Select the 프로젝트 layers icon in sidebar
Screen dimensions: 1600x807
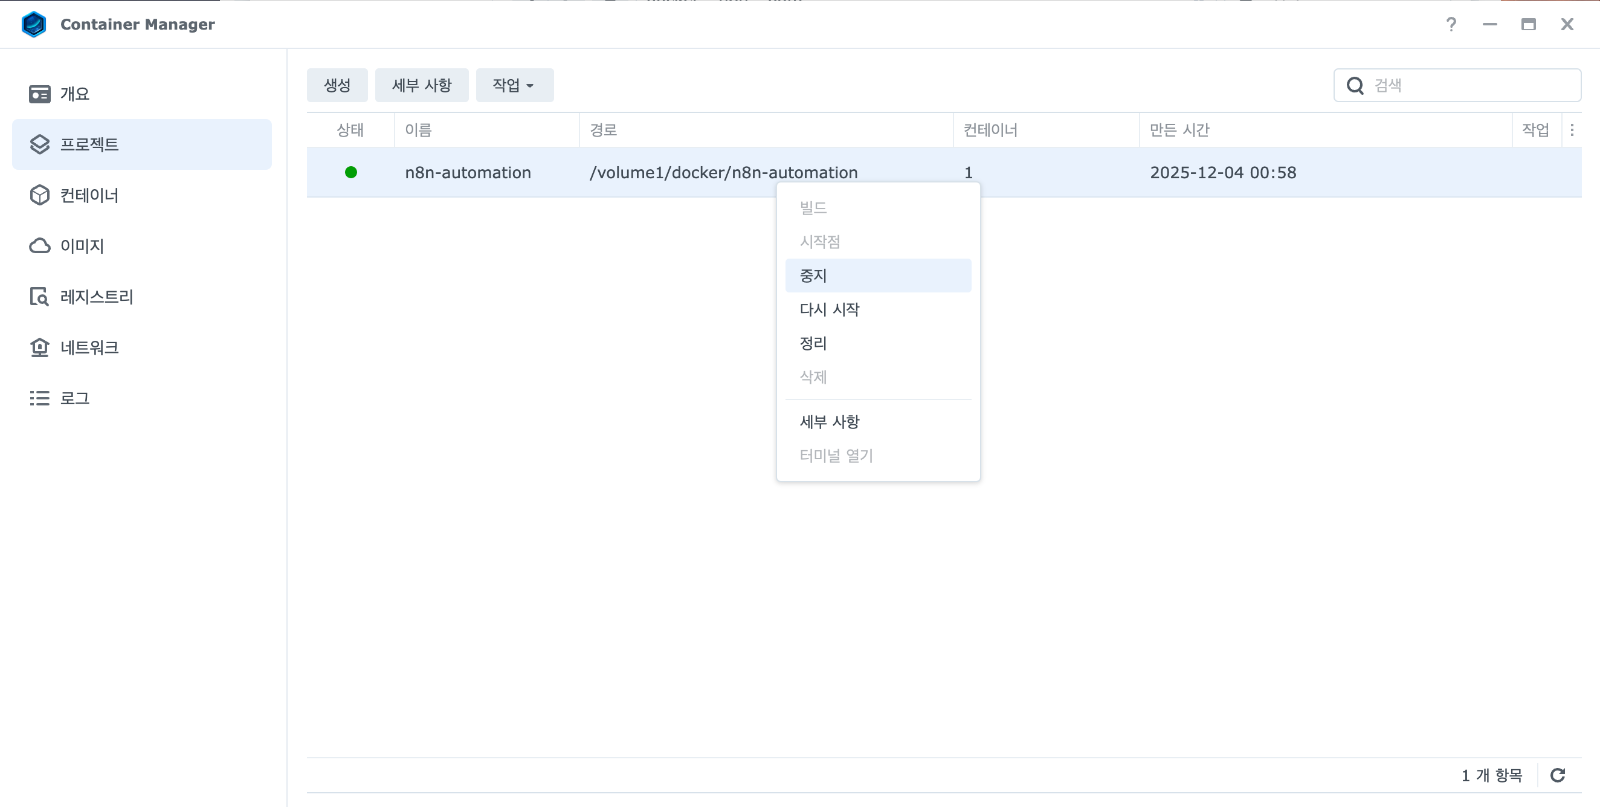pyautogui.click(x=40, y=144)
